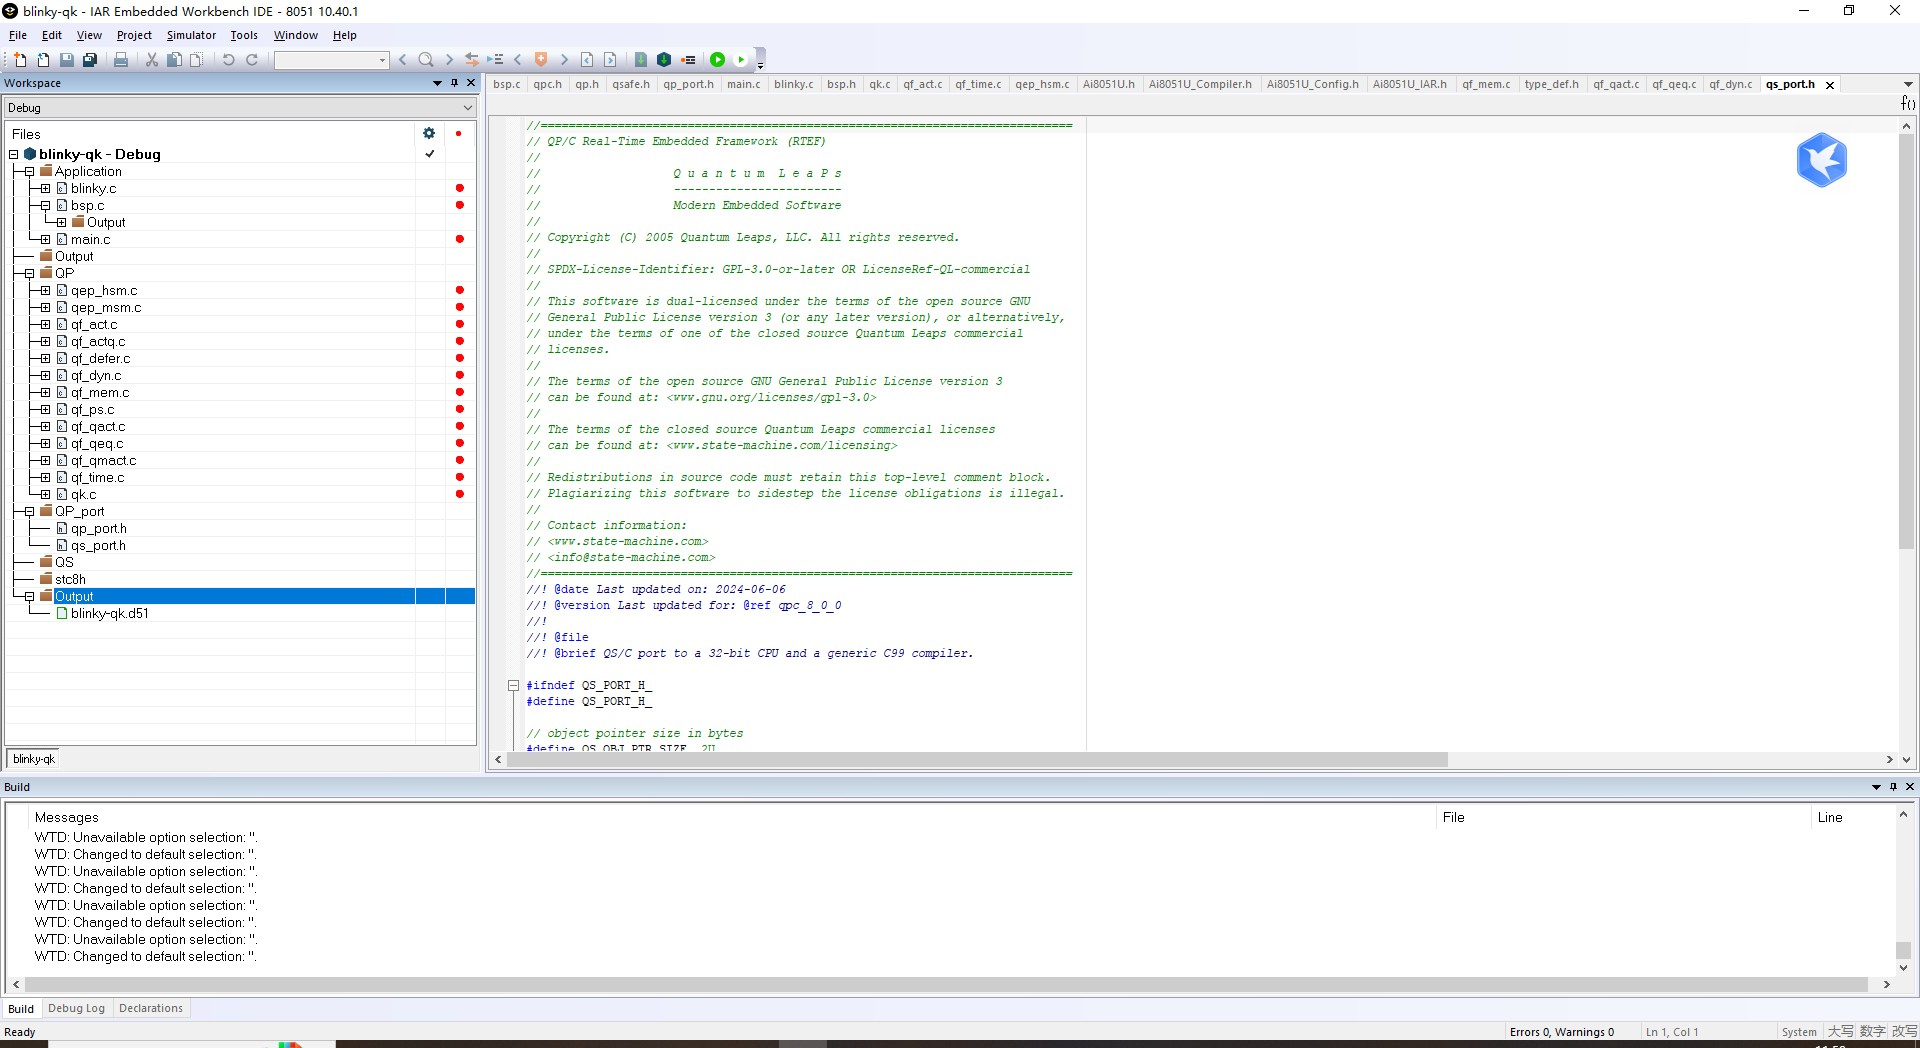
Task: Click the Build messages horizontal scrollbar
Action: pyautogui.click(x=946, y=984)
